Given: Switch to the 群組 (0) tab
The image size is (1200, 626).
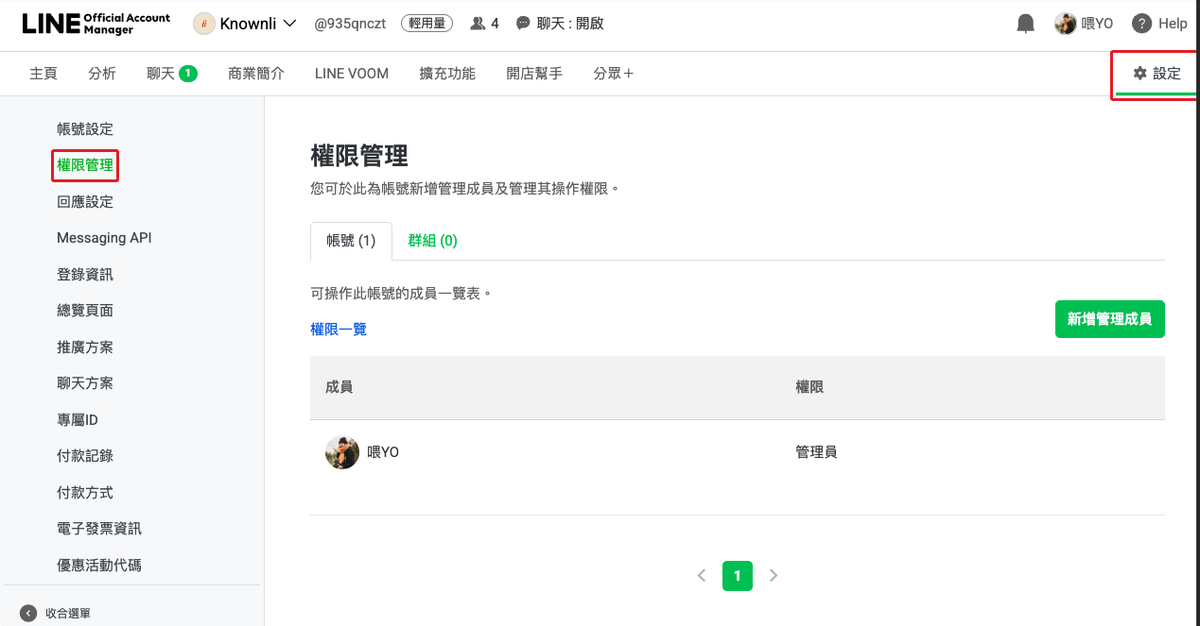Looking at the screenshot, I should coord(433,240).
